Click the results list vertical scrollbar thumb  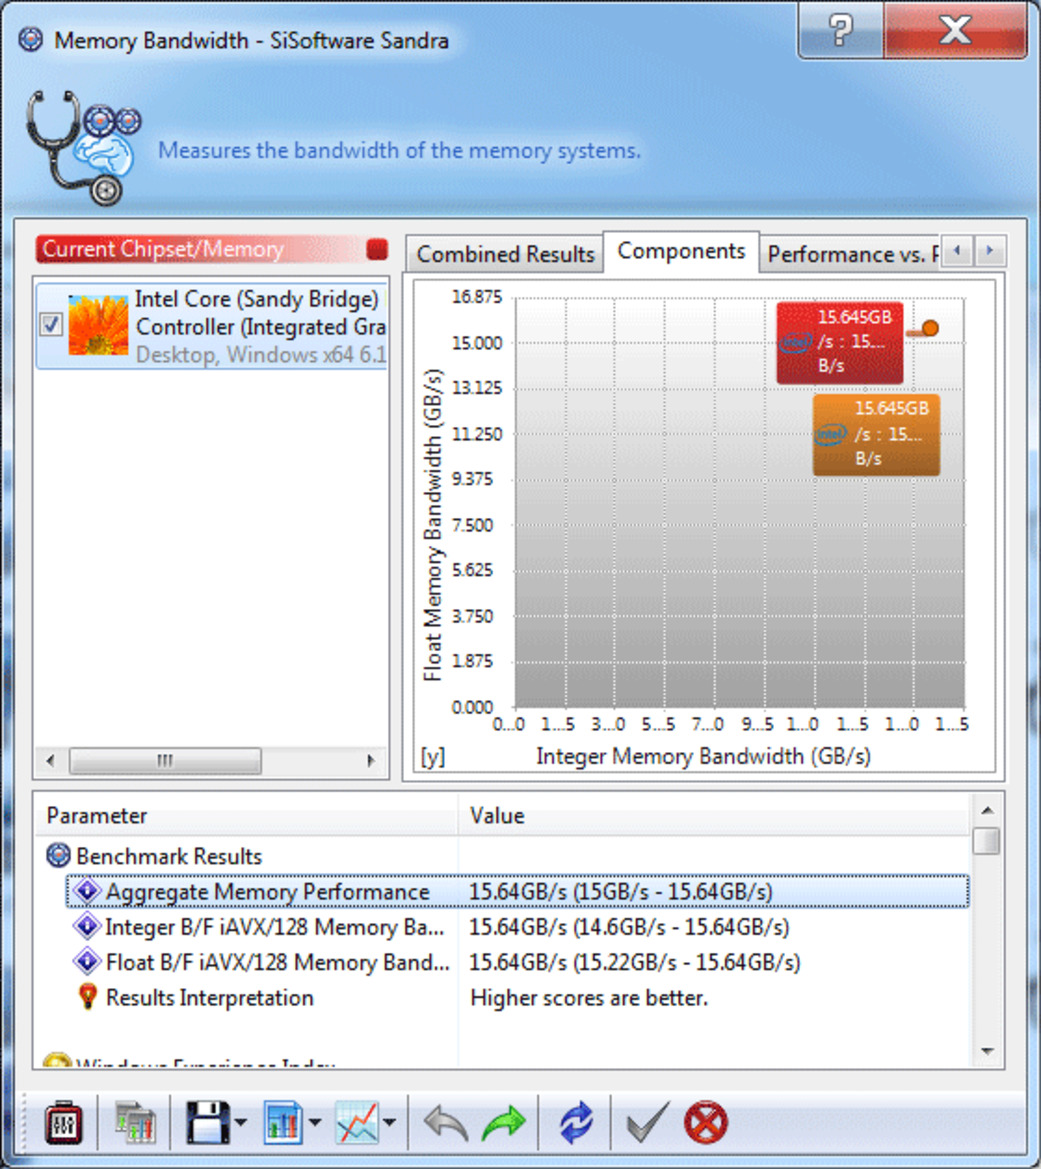[987, 840]
